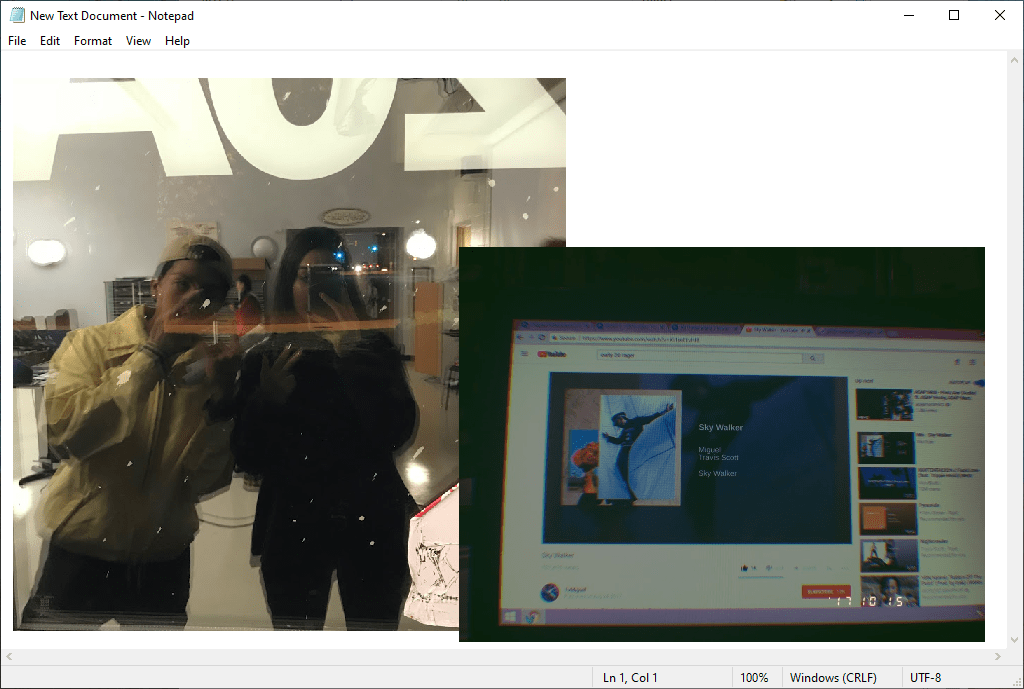Click the right arrow of horizontal scrollbar
Viewport: 1024px width, 689px height.
point(997,657)
